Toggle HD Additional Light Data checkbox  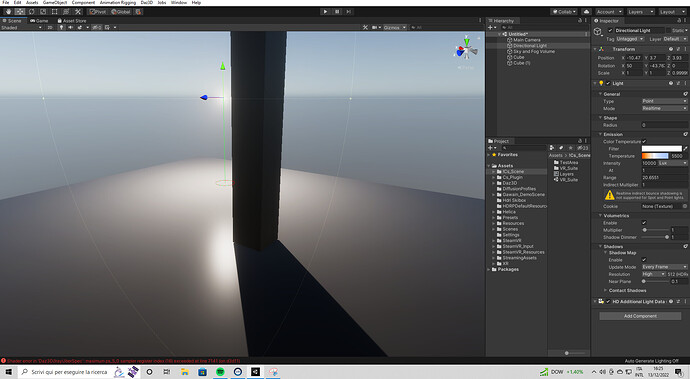(x=608, y=302)
